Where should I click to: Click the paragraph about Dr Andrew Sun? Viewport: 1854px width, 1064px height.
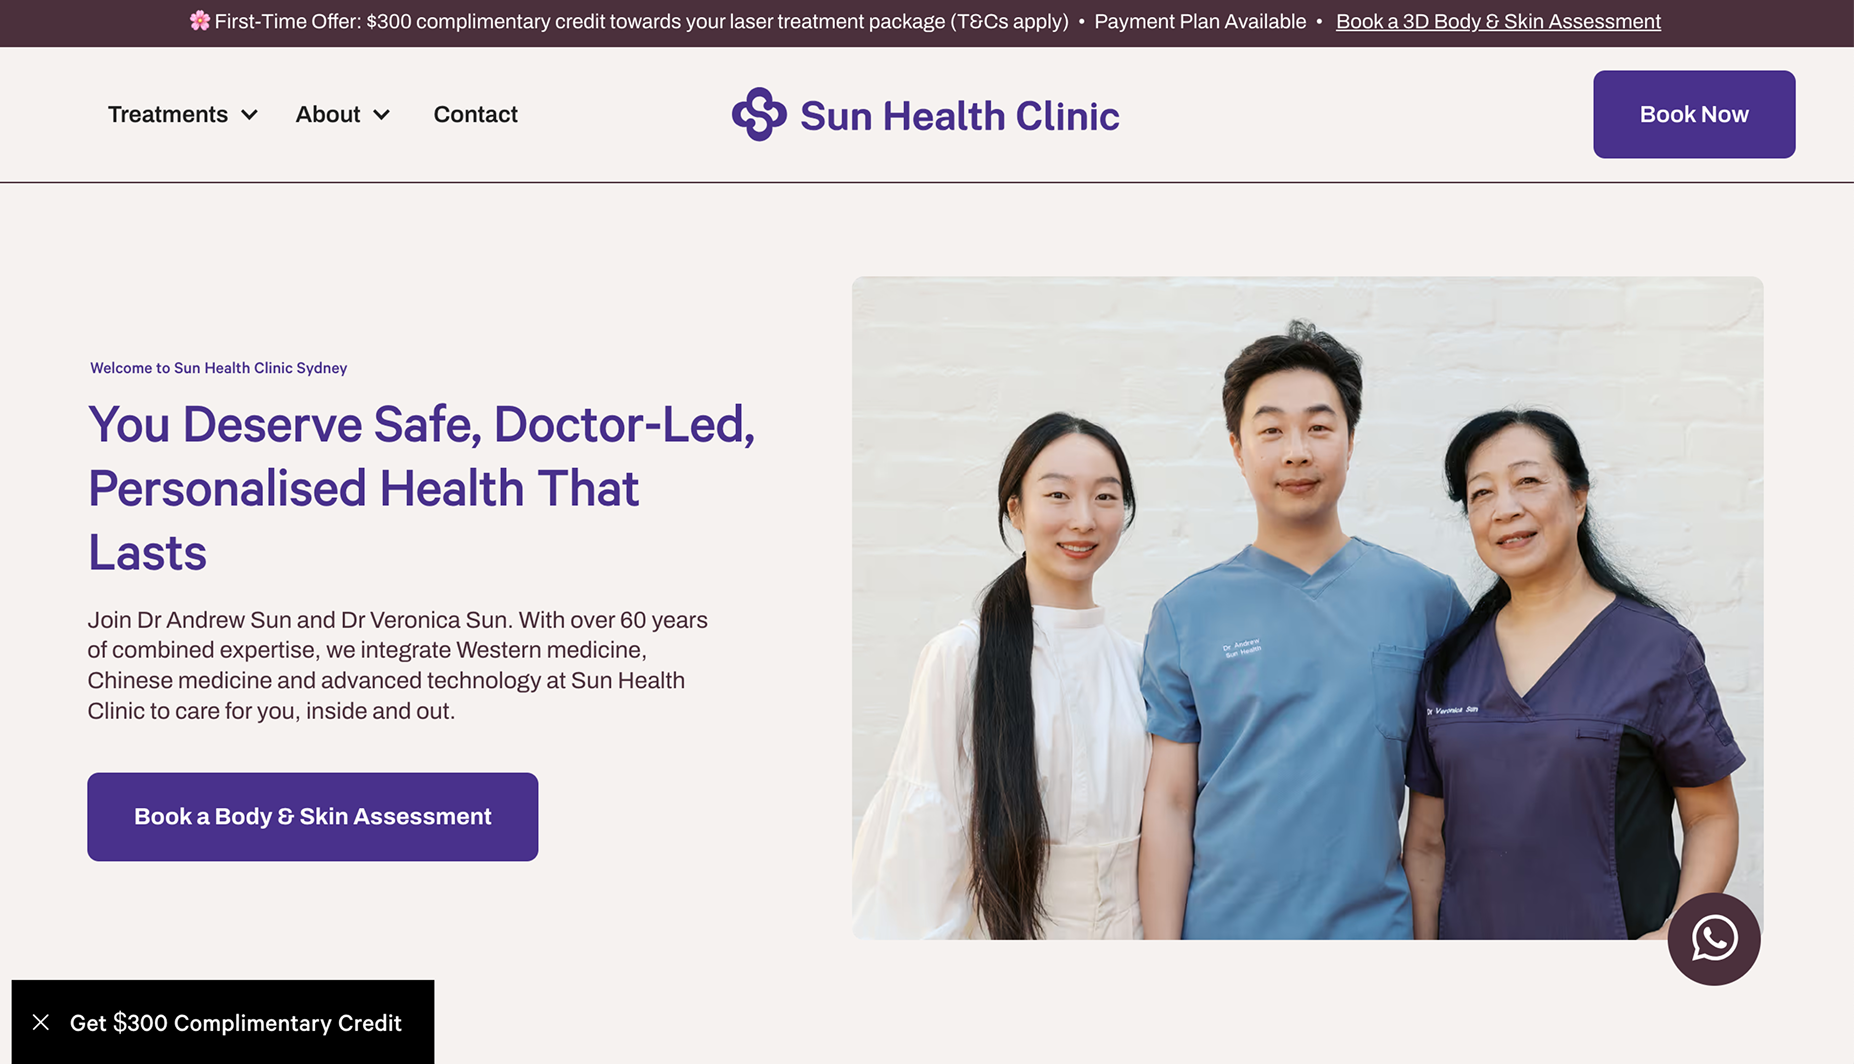[398, 665]
